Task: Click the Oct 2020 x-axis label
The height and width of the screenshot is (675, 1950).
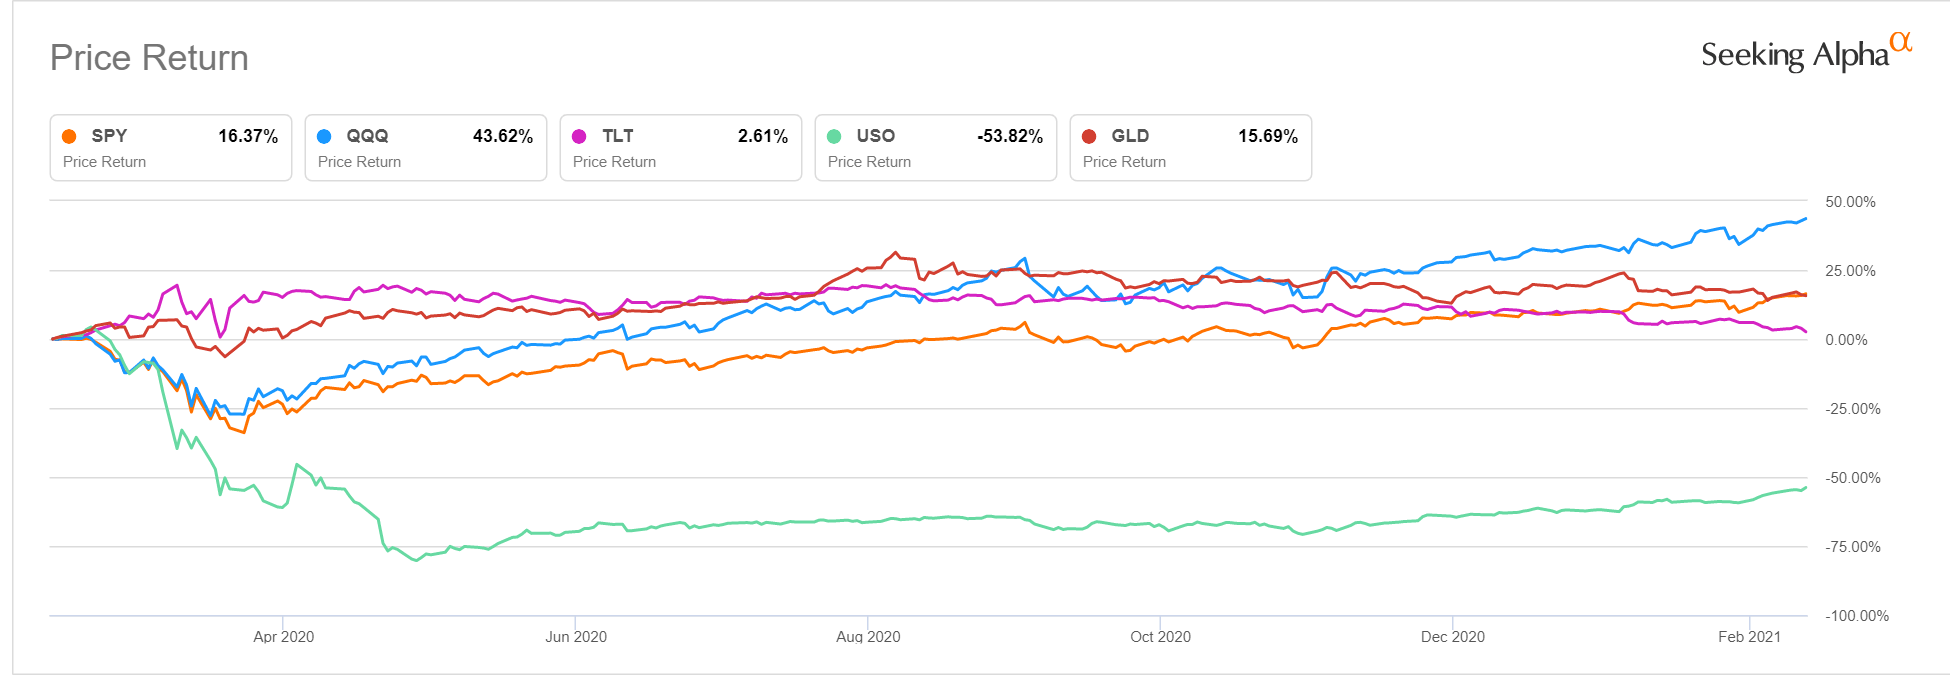Action: [1160, 637]
